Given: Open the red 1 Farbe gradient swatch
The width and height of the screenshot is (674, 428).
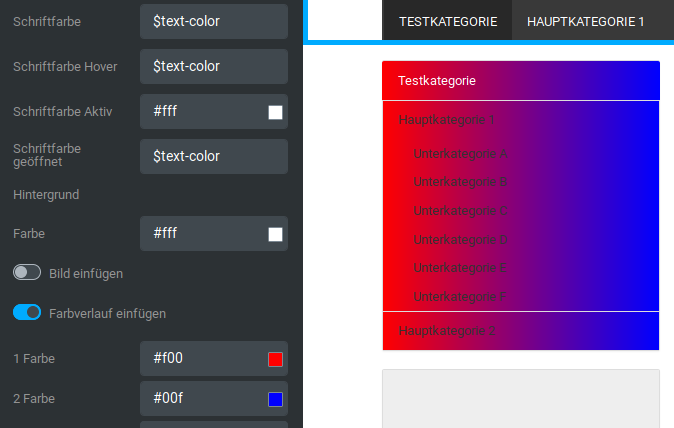Looking at the screenshot, I should coord(276,359).
